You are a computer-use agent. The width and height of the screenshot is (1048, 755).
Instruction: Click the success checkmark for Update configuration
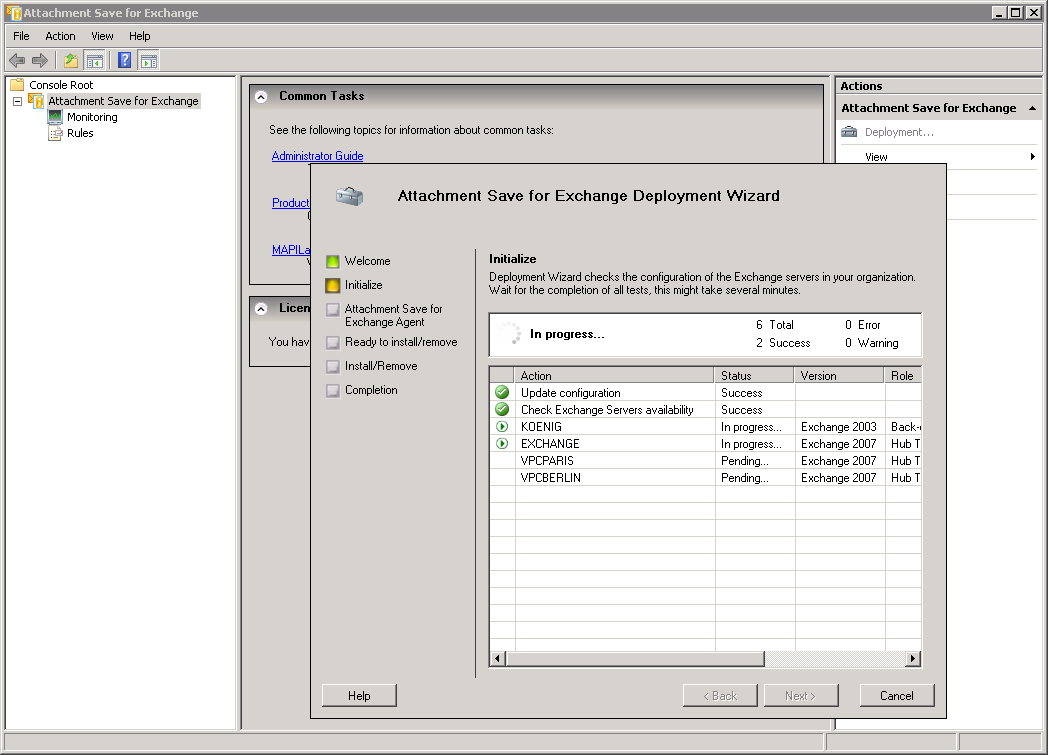[x=502, y=392]
